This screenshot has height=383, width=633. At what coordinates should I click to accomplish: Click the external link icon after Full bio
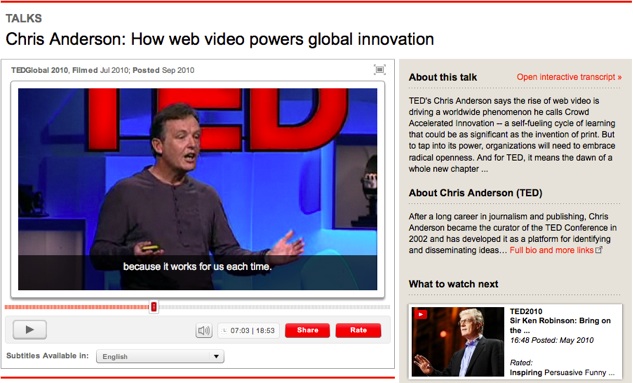coord(599,250)
